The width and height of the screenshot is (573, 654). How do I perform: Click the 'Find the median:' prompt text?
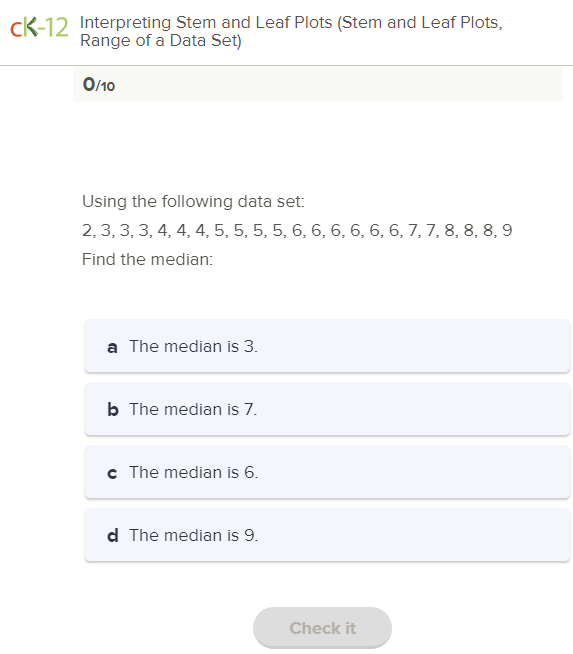147,259
